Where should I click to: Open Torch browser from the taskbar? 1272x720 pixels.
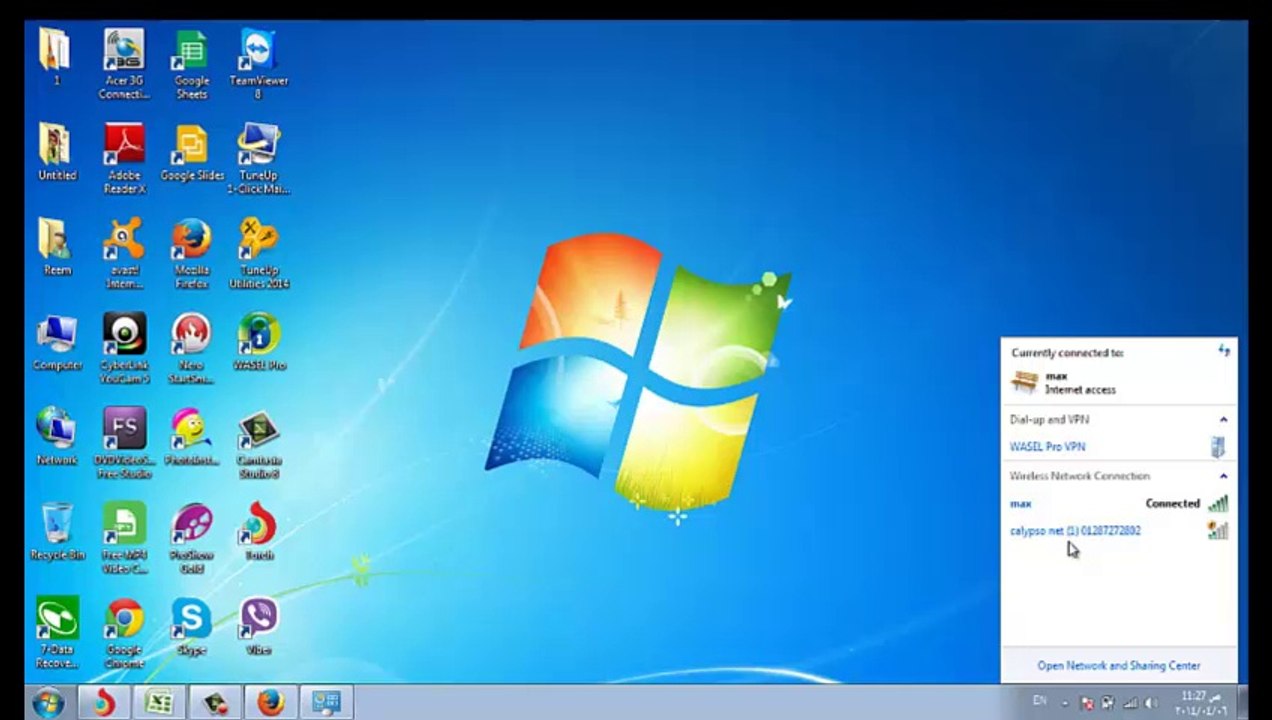point(104,703)
